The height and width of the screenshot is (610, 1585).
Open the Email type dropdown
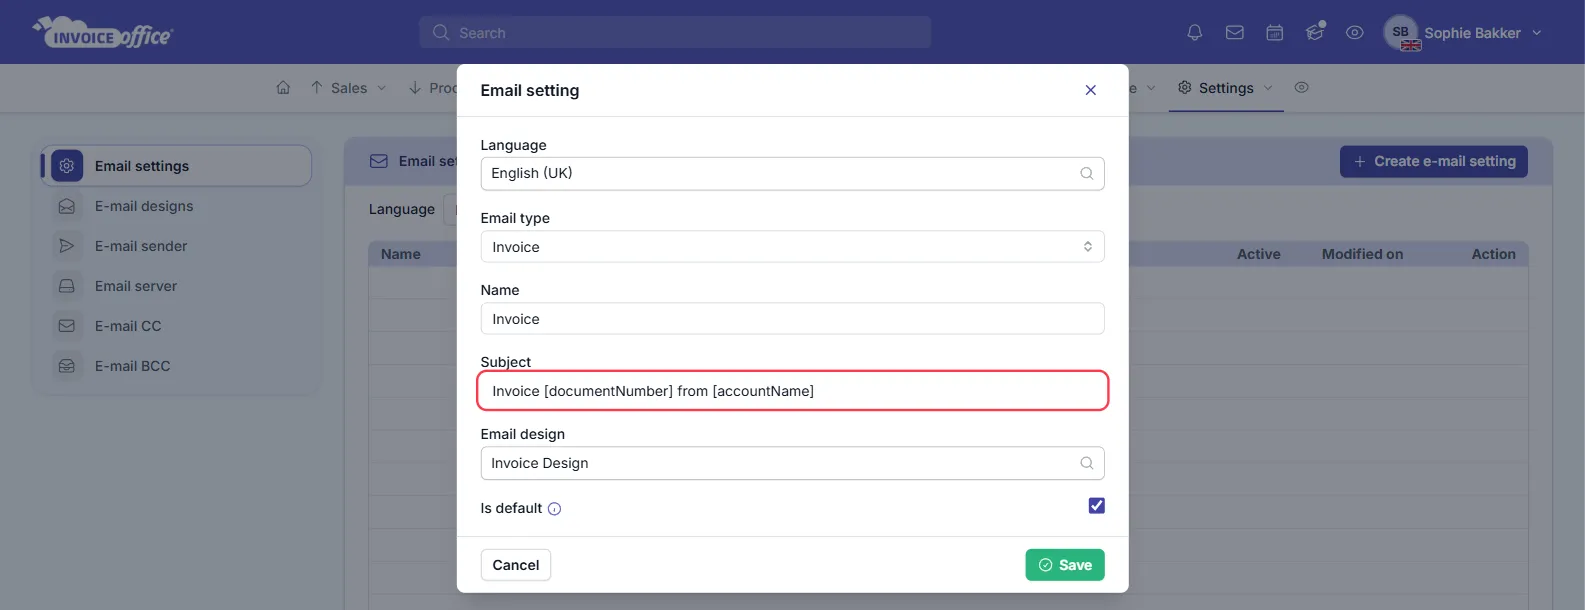click(x=792, y=247)
